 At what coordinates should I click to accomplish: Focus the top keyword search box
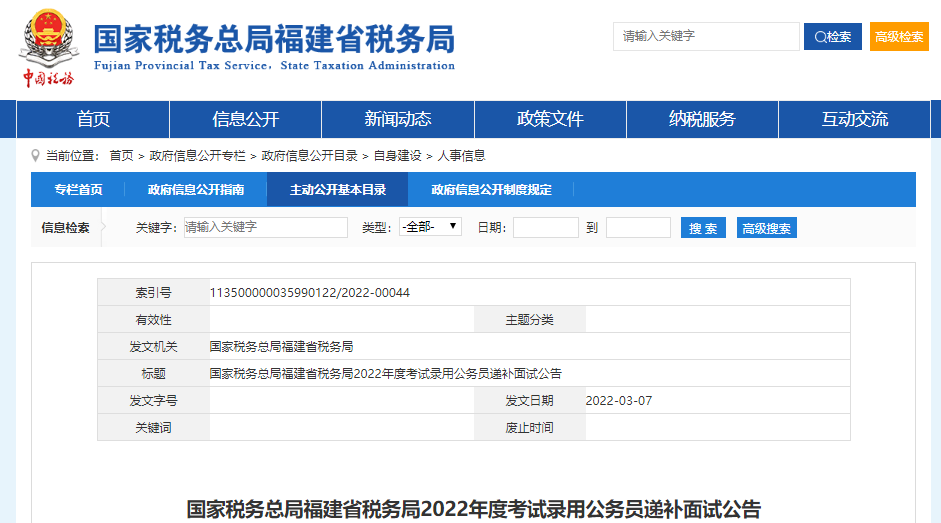point(706,36)
